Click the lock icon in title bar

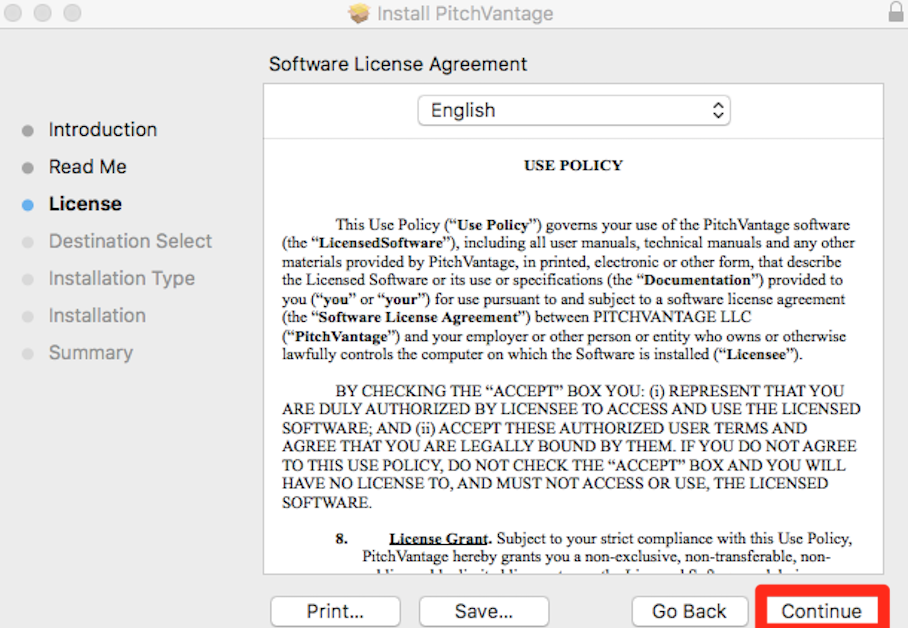pos(896,12)
